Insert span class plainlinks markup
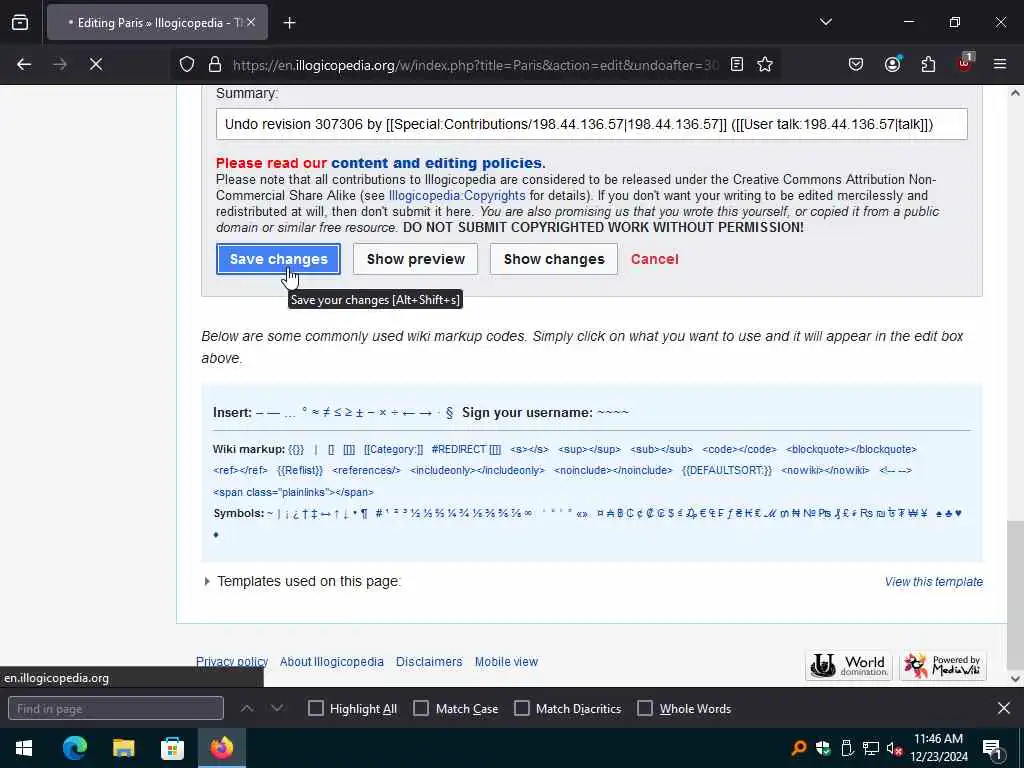This screenshot has width=1024, height=768. (294, 492)
